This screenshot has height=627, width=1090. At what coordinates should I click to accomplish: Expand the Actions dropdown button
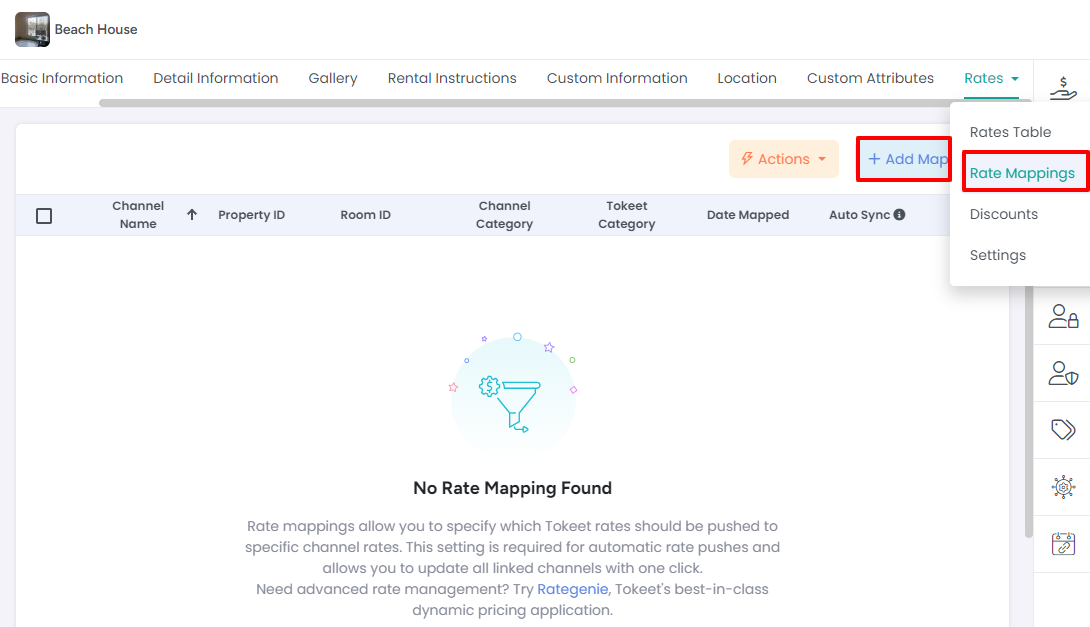point(783,159)
